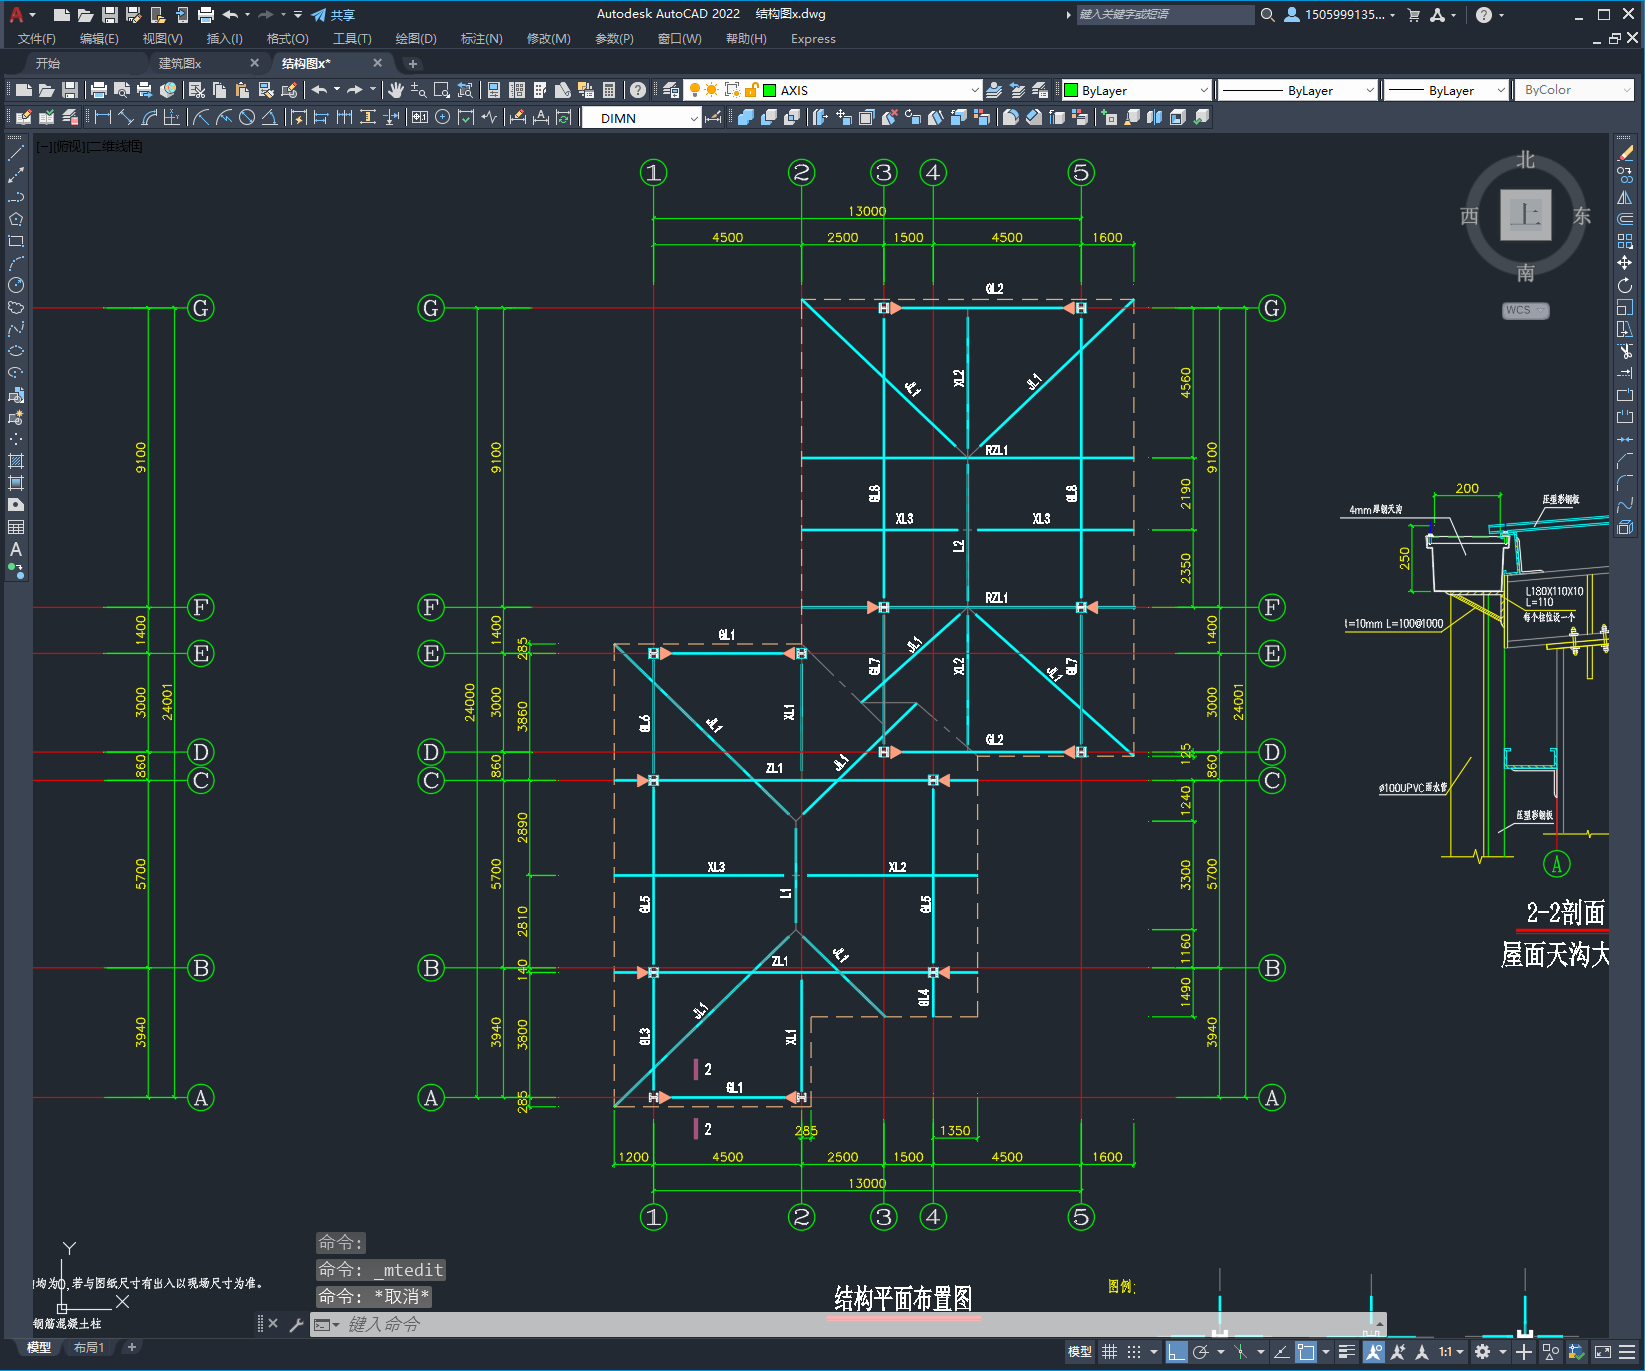
Task: Click the Plot (print) icon
Action: pos(99,90)
